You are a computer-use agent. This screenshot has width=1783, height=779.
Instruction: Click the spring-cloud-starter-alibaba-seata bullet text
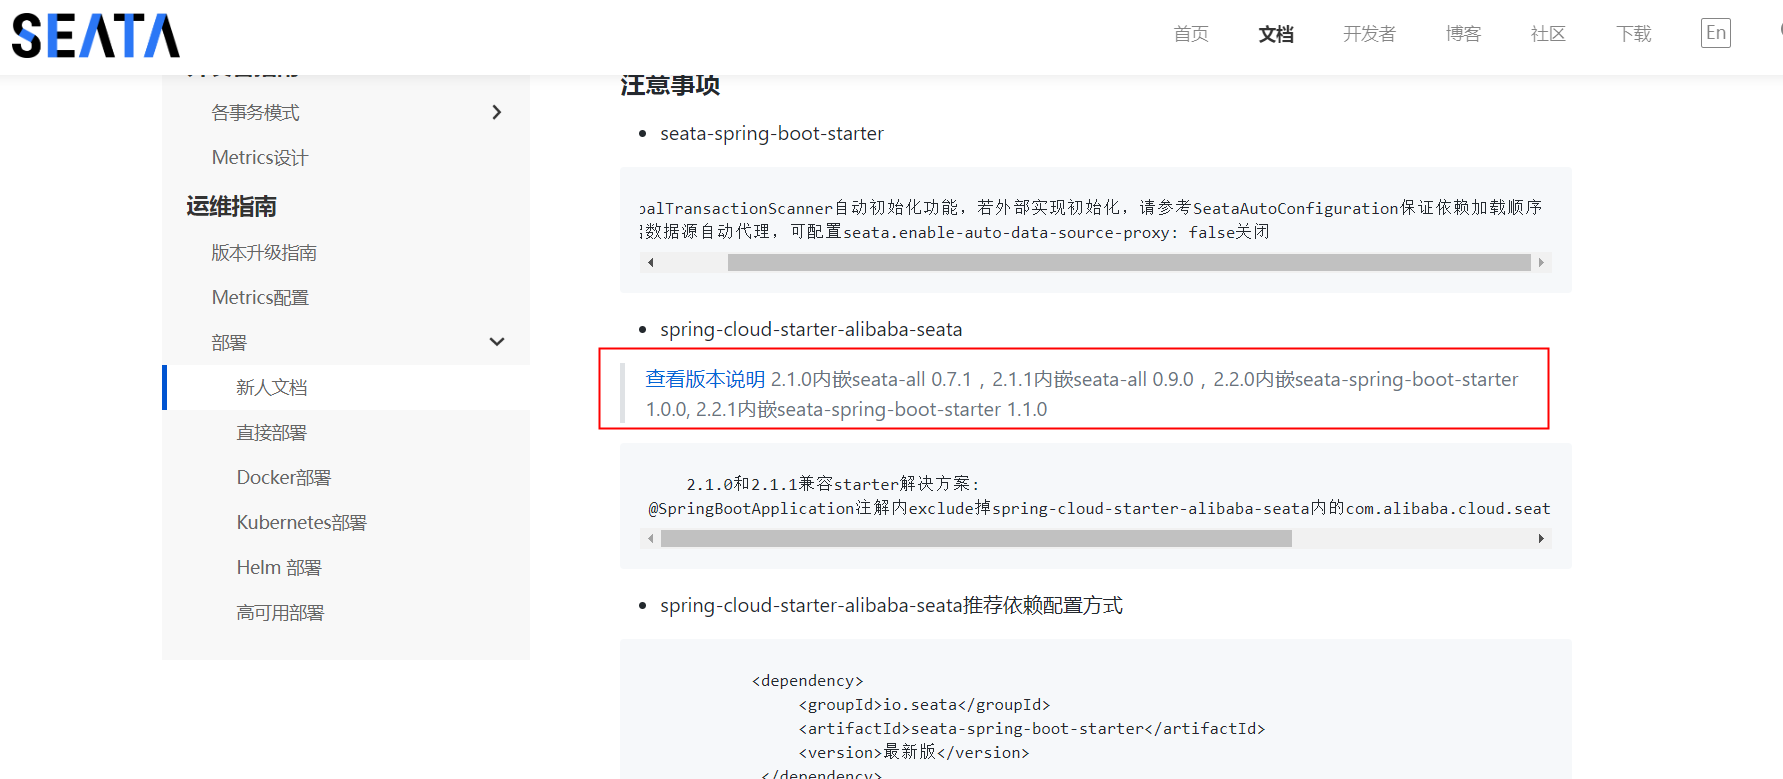tap(811, 329)
